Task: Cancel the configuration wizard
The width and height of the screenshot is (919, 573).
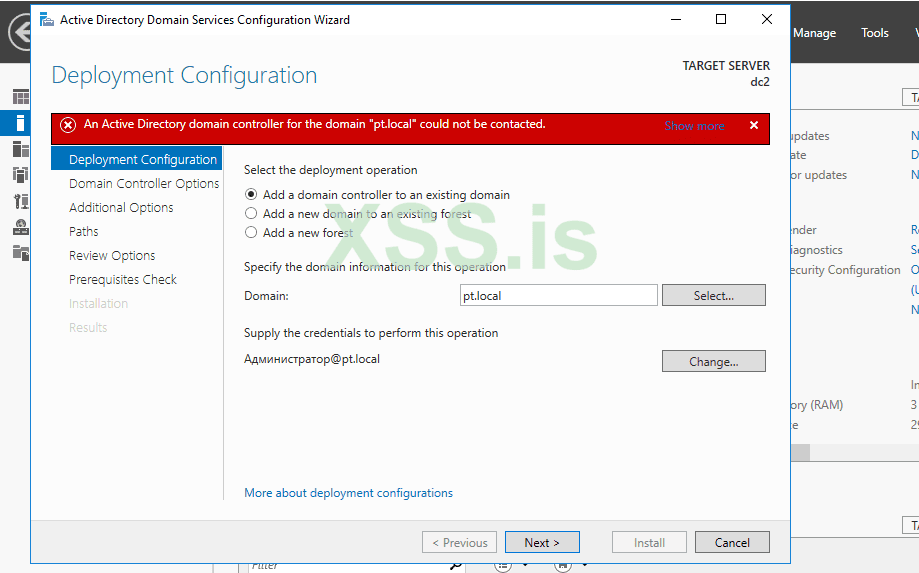Action: [732, 543]
